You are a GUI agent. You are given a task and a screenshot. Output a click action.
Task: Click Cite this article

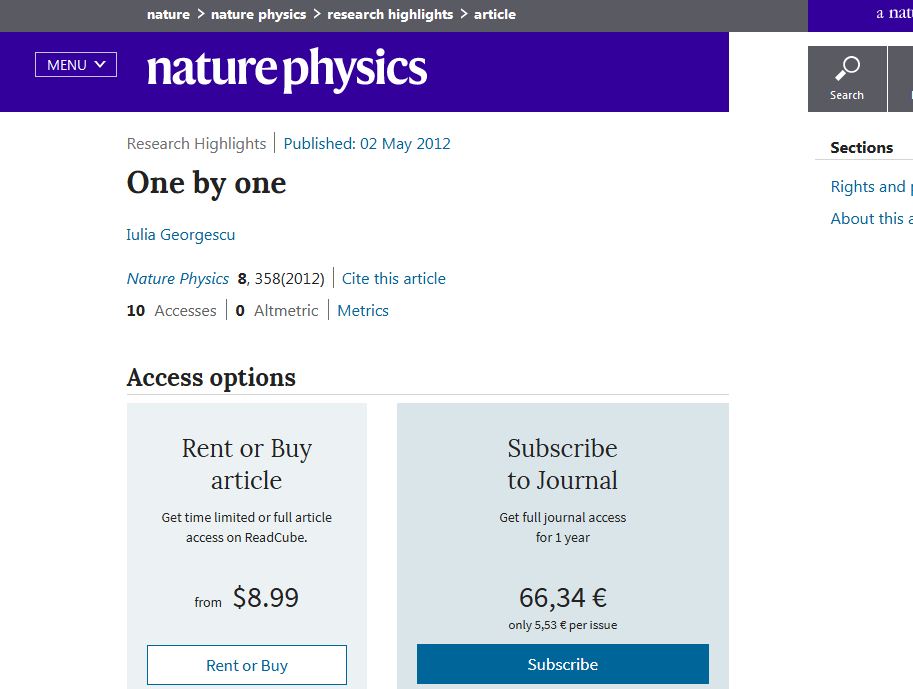pos(394,279)
